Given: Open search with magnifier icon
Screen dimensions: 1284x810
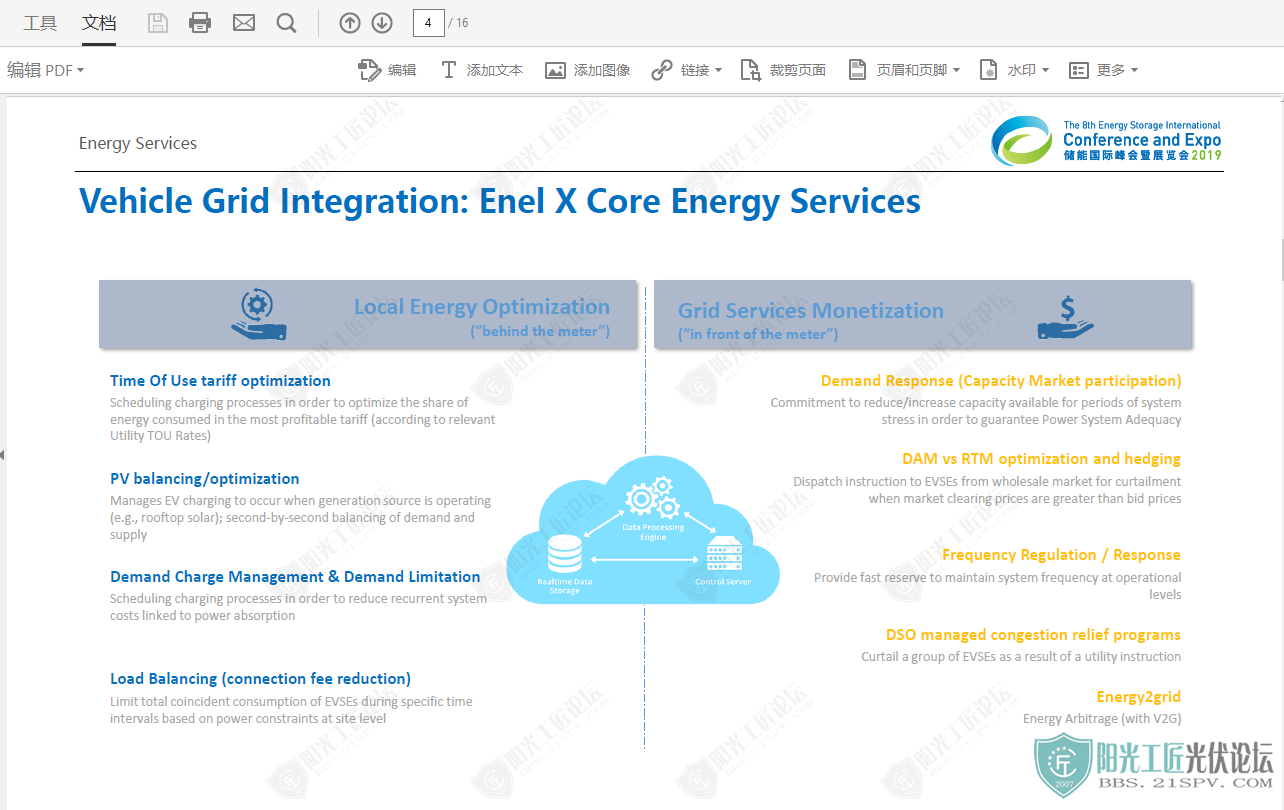Looking at the screenshot, I should pos(287,23).
